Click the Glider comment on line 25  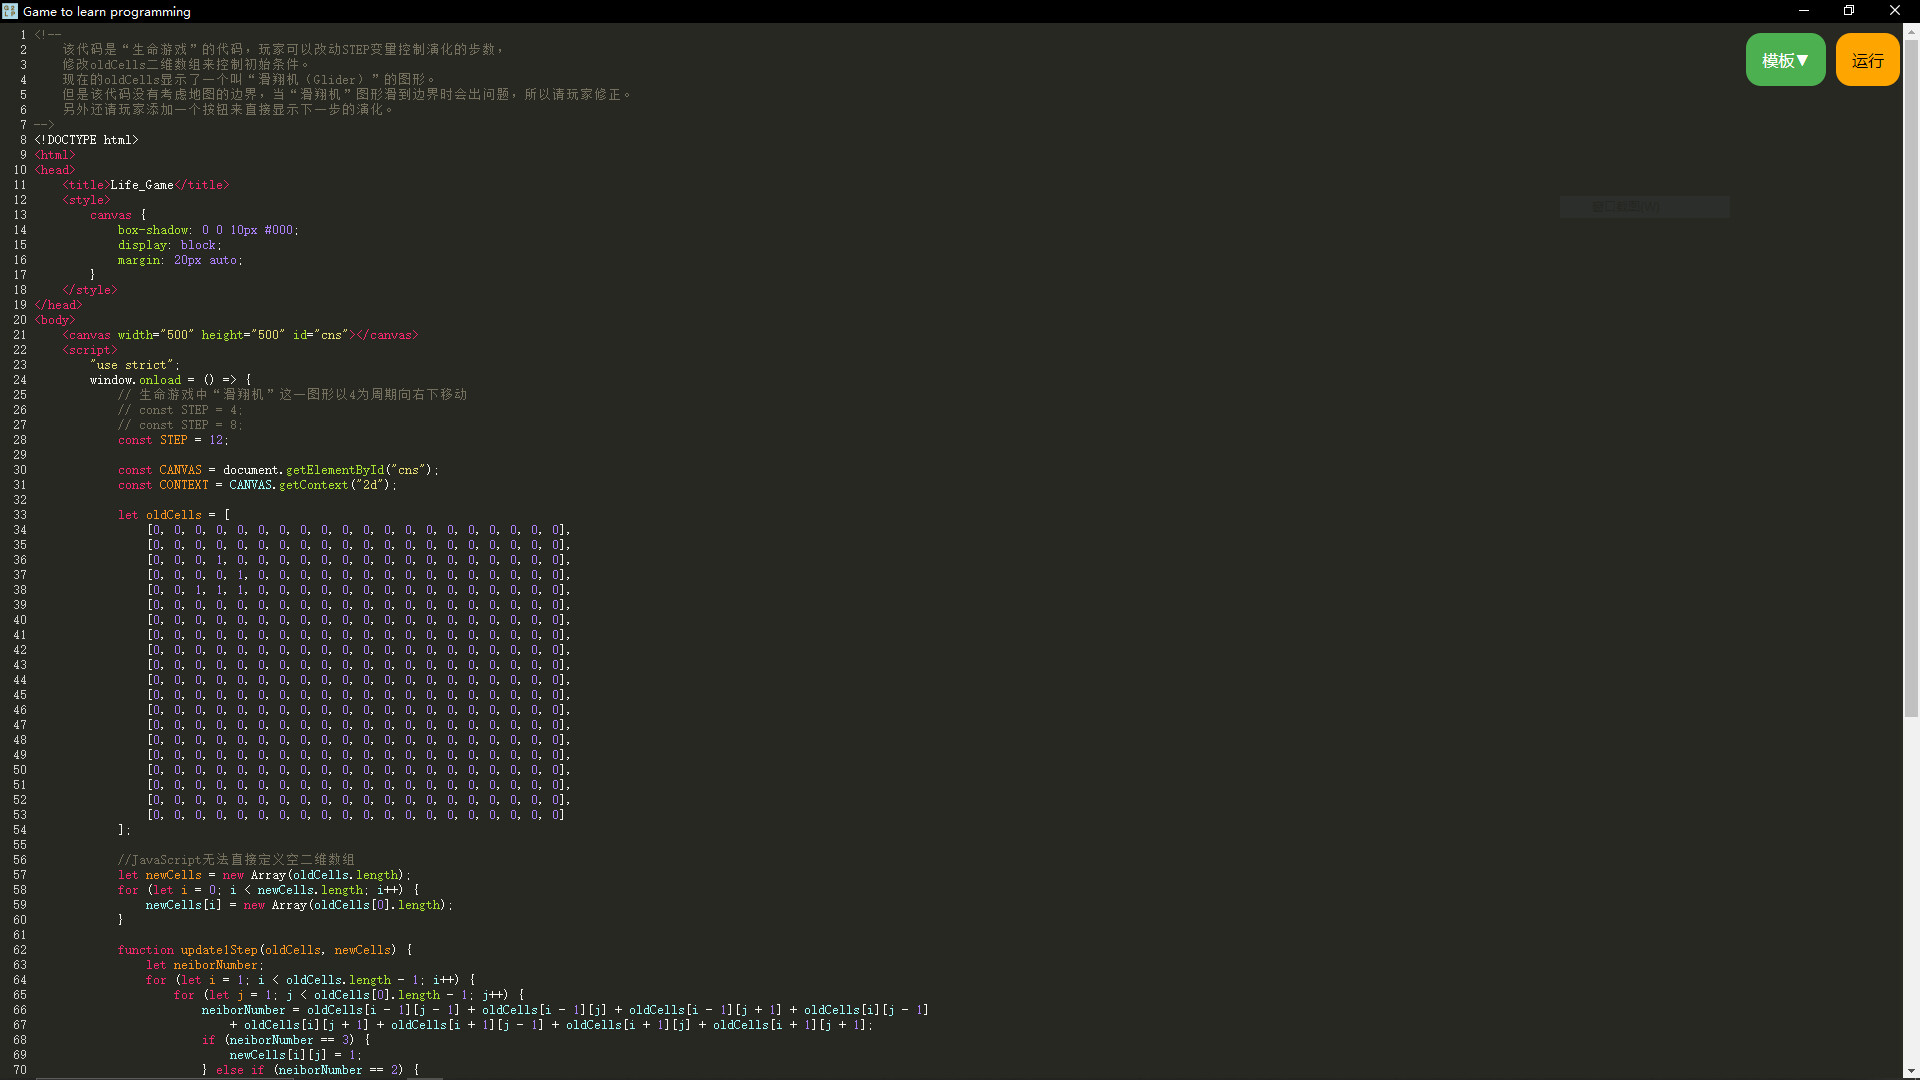[x=290, y=394]
